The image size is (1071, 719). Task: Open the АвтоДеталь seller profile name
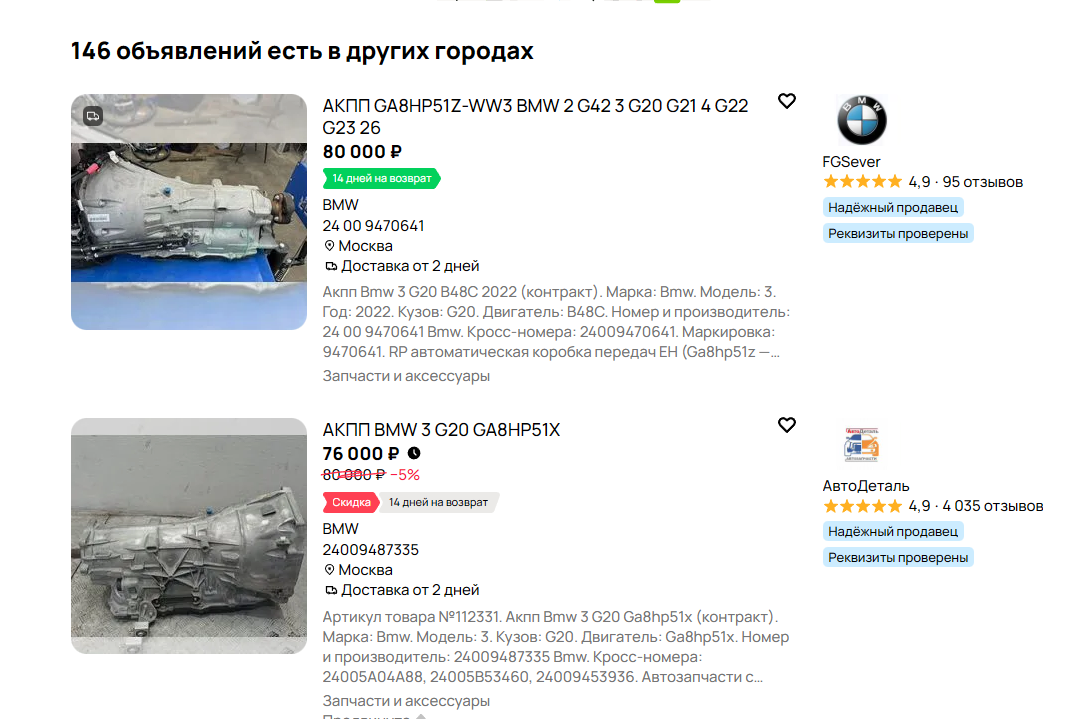865,486
